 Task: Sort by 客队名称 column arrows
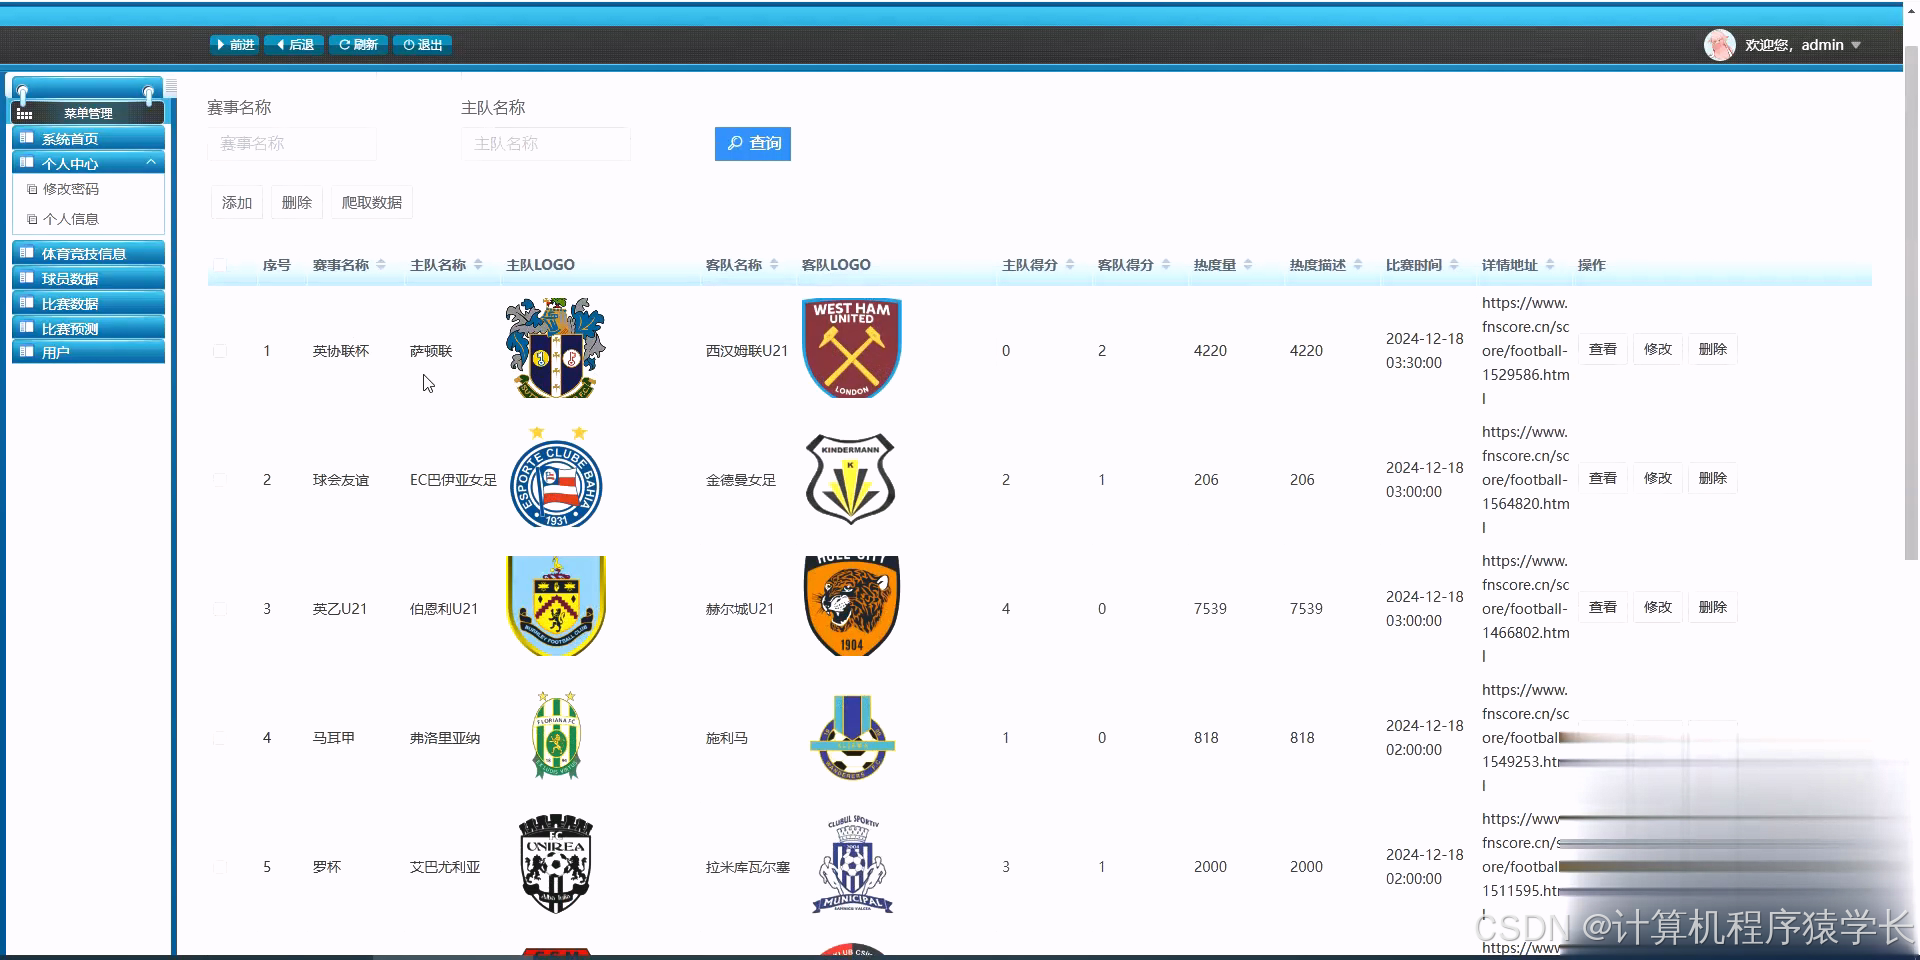pyautogui.click(x=774, y=265)
